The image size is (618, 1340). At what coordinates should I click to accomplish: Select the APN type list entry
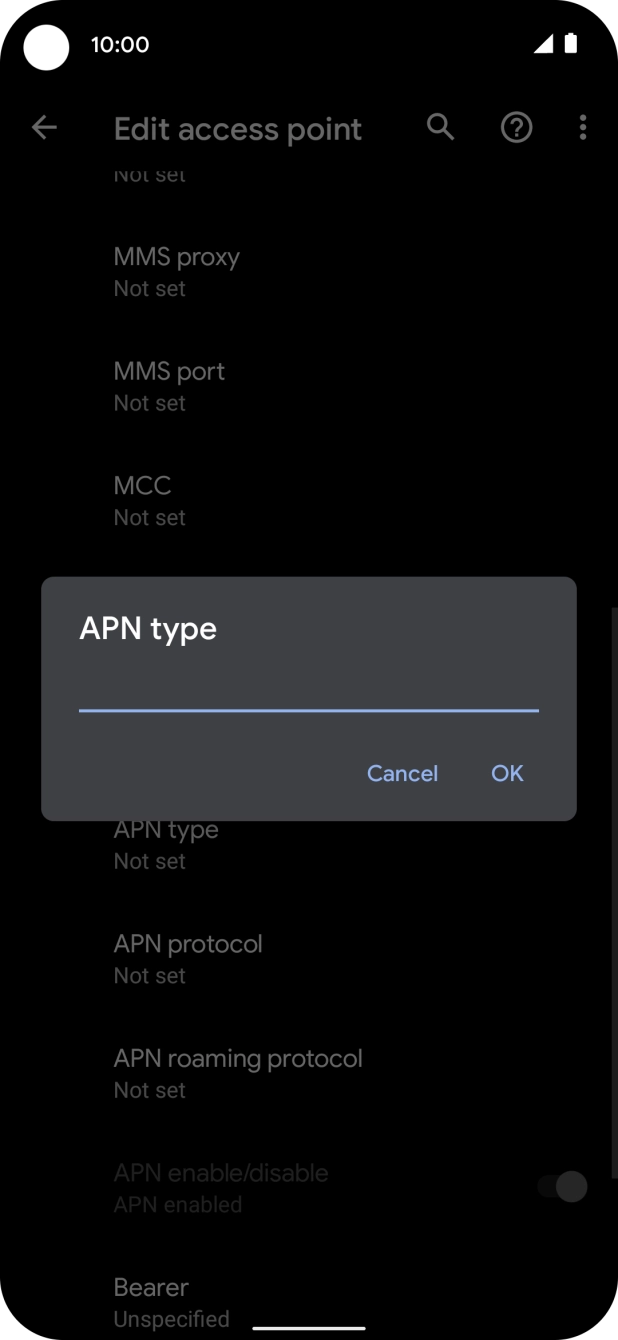[166, 843]
